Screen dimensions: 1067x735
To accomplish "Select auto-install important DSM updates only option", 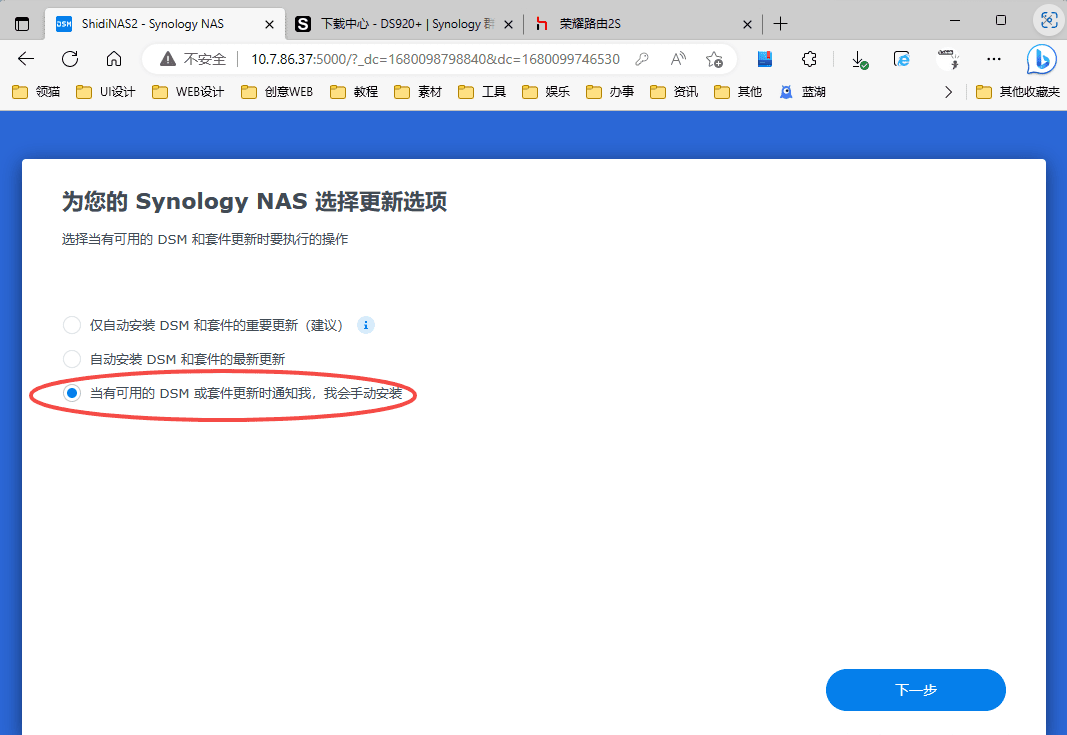I will (x=72, y=325).
